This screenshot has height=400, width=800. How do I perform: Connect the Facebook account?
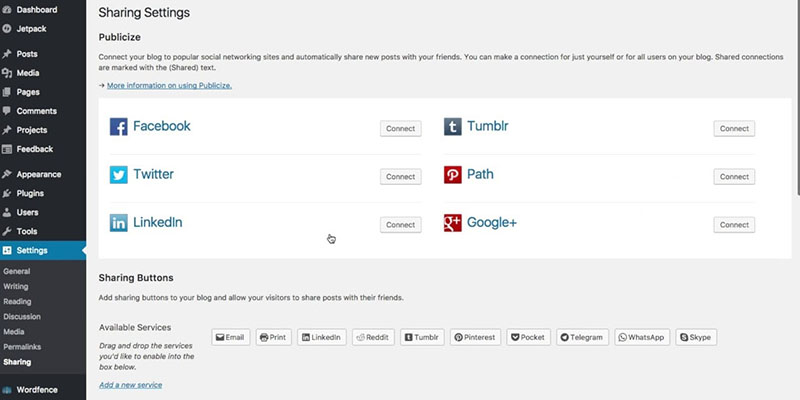click(401, 129)
